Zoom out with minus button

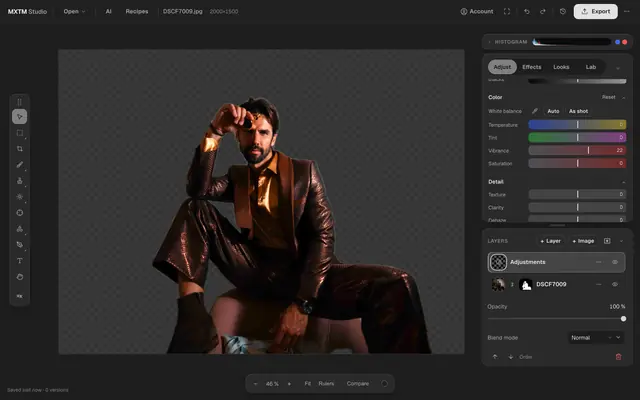coord(256,384)
